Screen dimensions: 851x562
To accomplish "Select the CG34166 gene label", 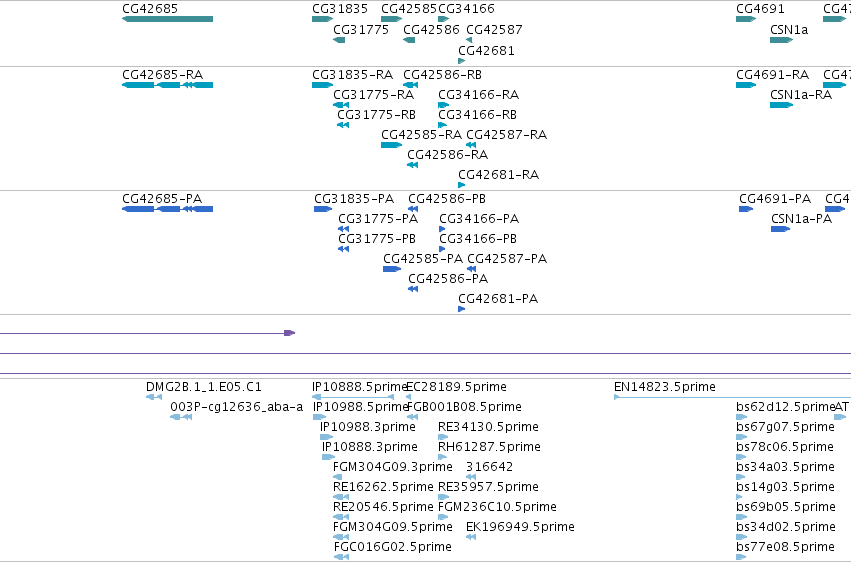I will pos(466,9).
